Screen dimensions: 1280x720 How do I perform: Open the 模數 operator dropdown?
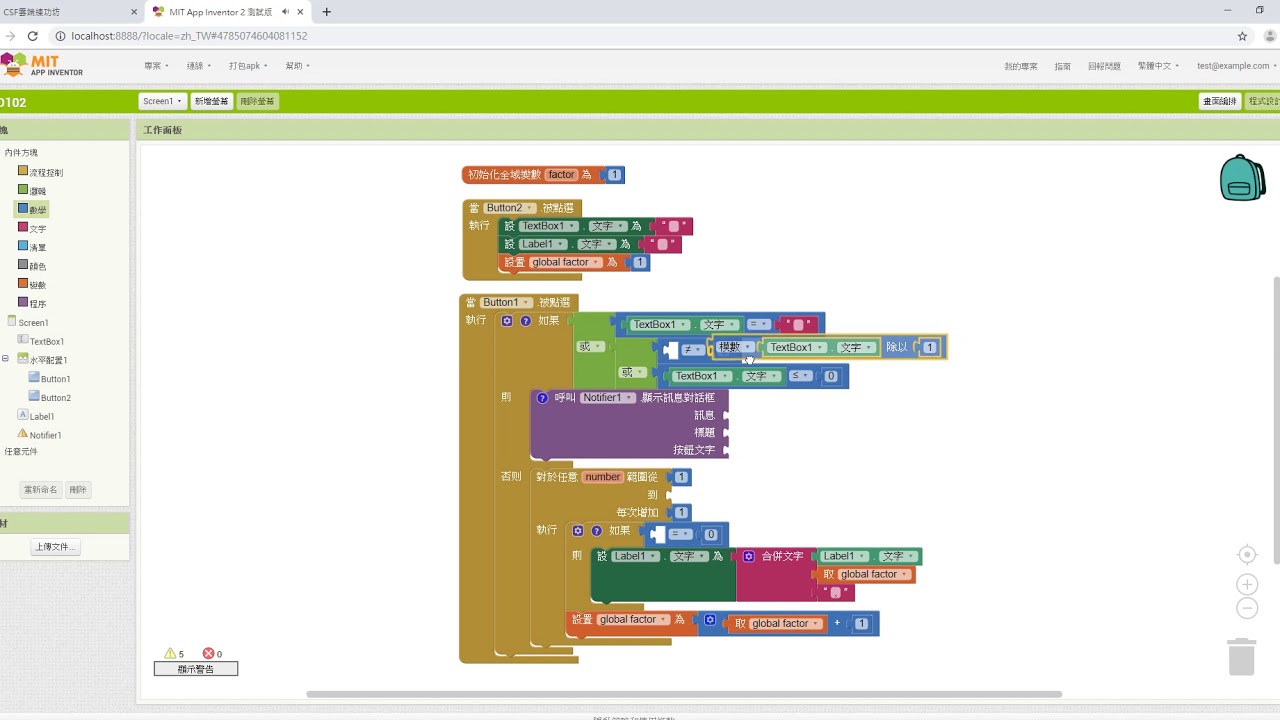tap(736, 347)
